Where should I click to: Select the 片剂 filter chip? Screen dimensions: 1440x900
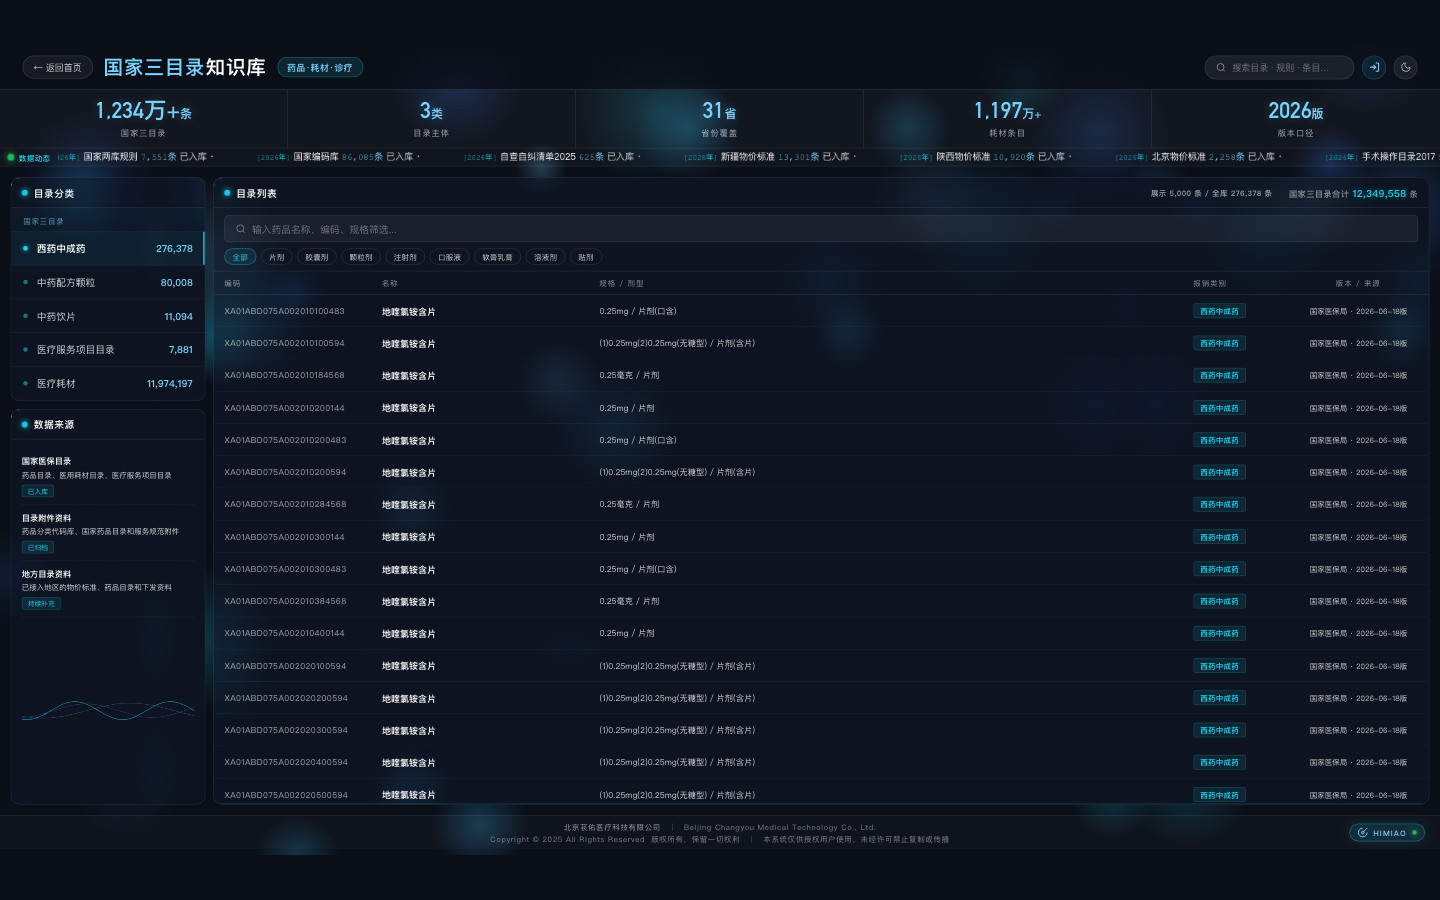coord(277,257)
